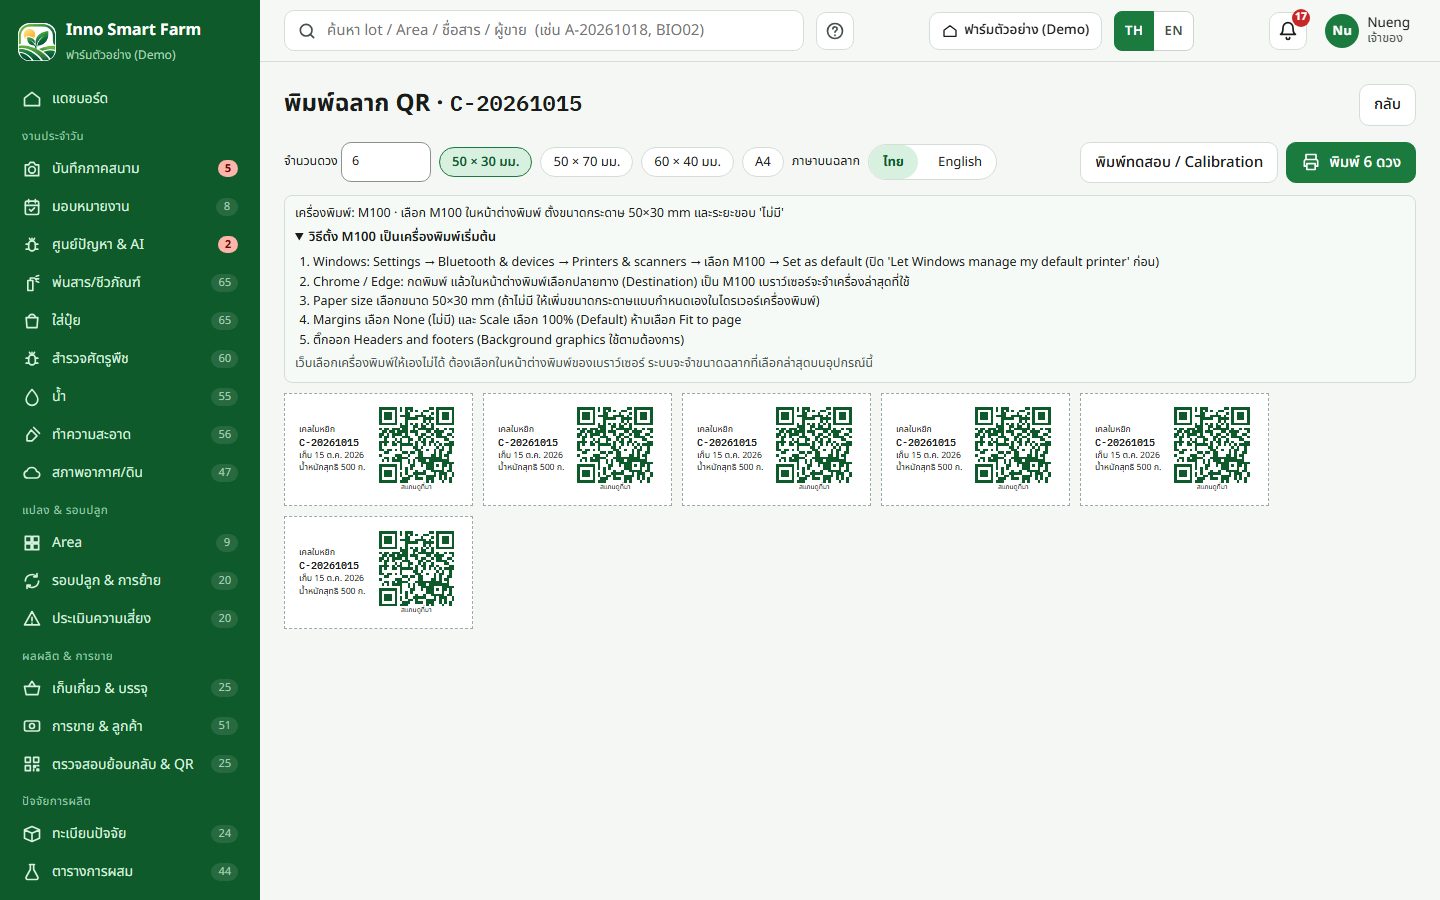Select the A4 paper size option
This screenshot has height=900, width=1440.
point(763,162)
